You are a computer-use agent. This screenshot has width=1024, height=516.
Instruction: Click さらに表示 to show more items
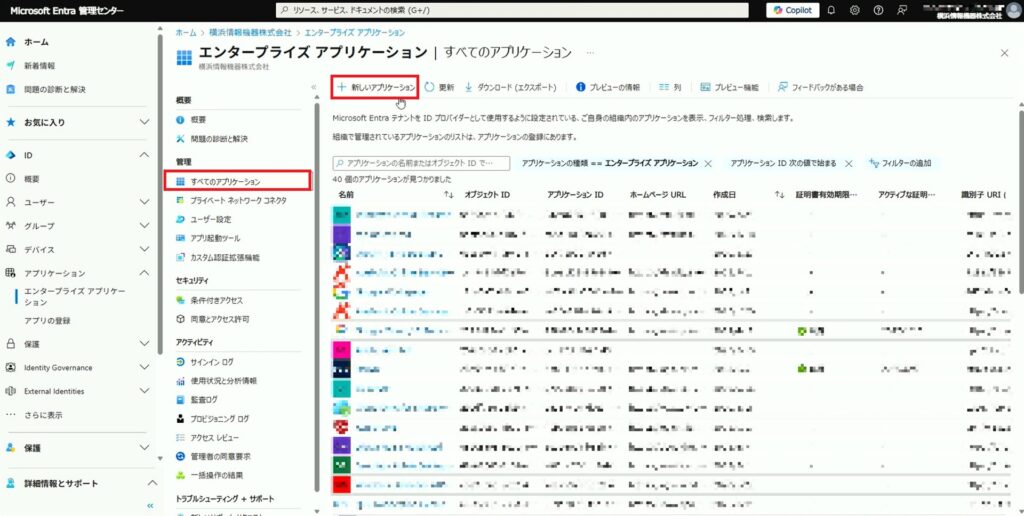click(x=43, y=415)
